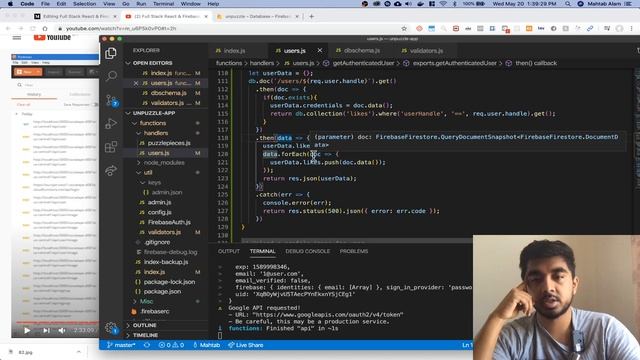Screen dimensions: 640x360
Task: Open package.json in the file tree
Action: 162,291
